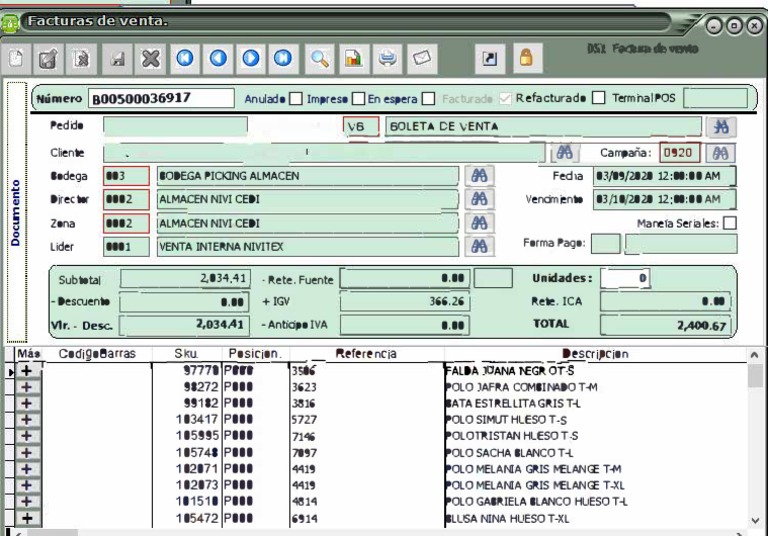The height and width of the screenshot is (536, 768).
Task: Toggle the En espera checkbox
Action: click(x=428, y=98)
